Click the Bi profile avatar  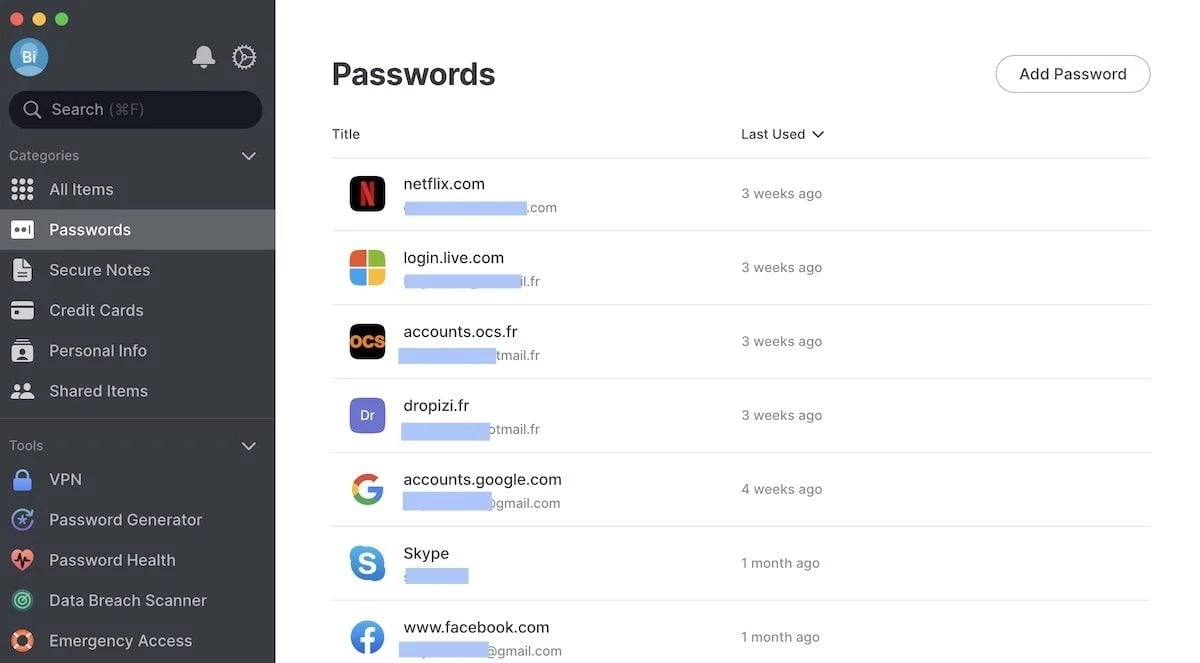pyautogui.click(x=29, y=57)
